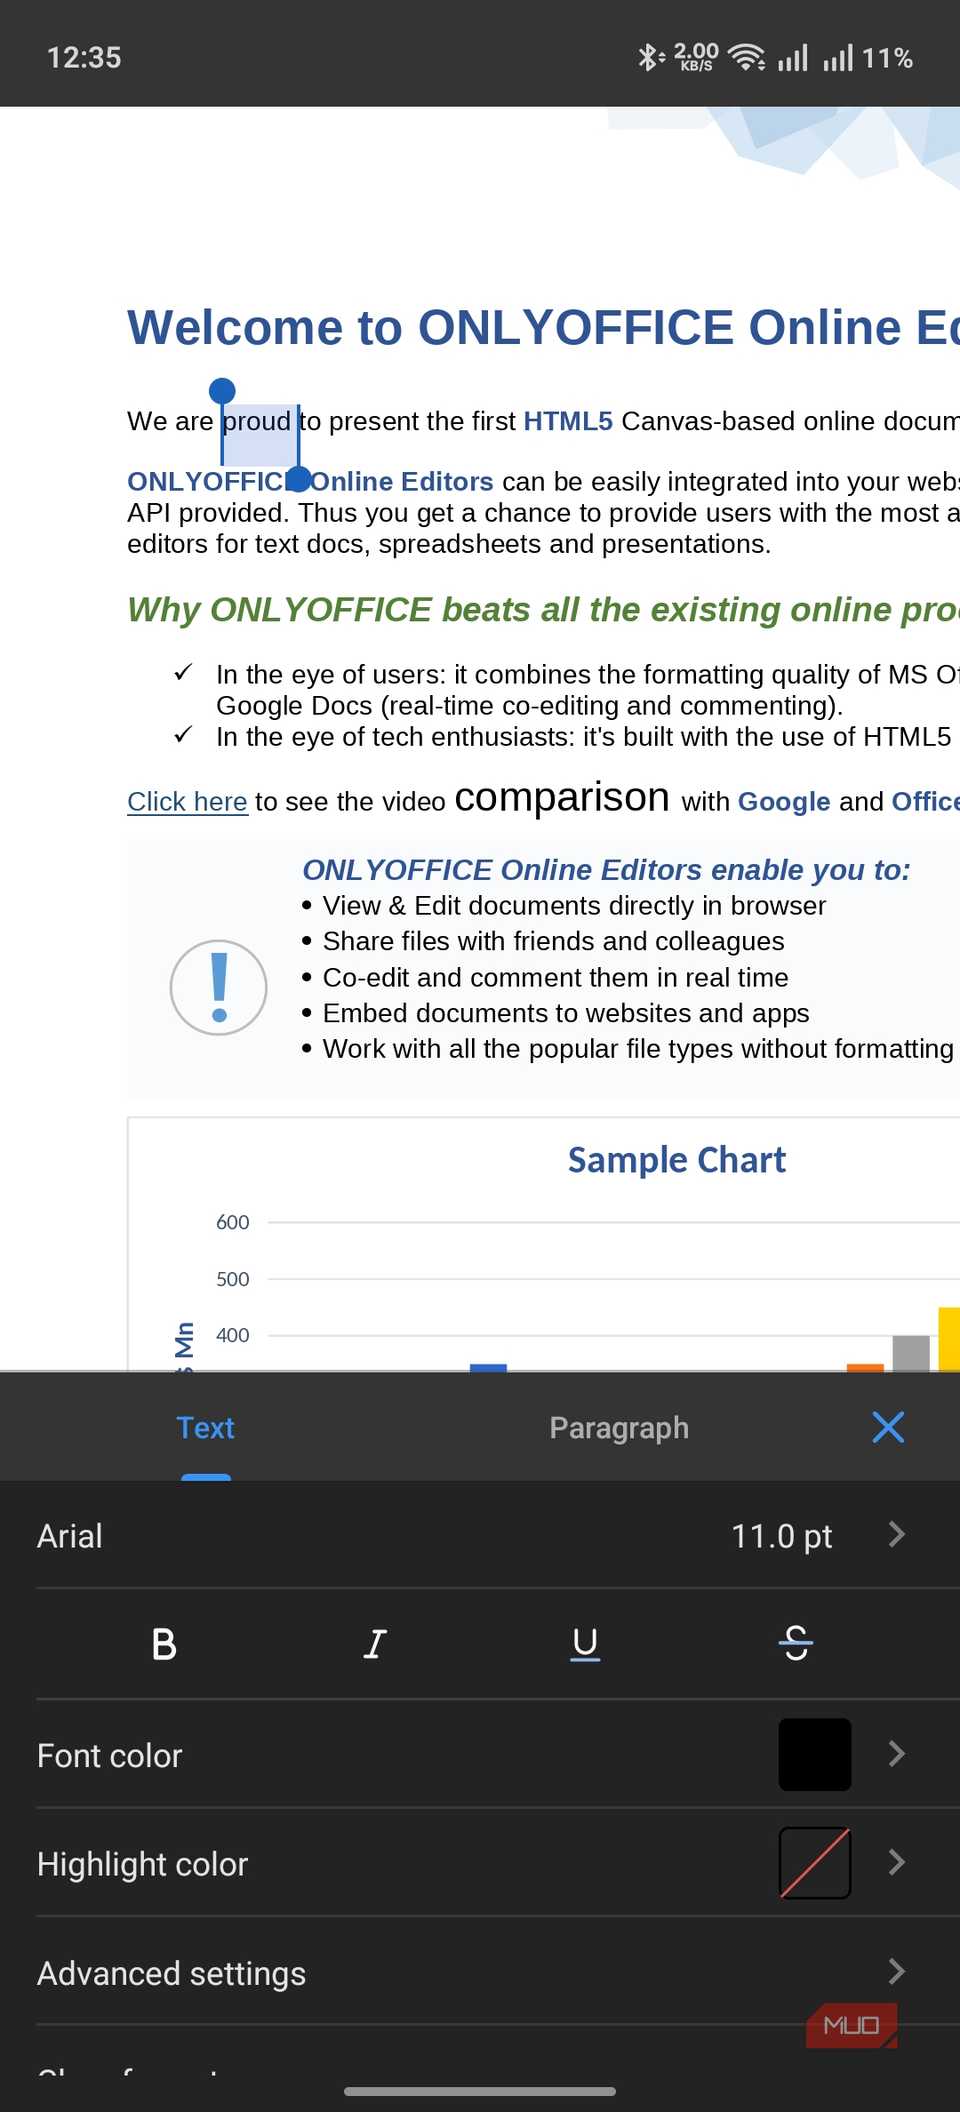The height and width of the screenshot is (2112, 960).
Task: Expand the Advanced settings chevron
Action: tap(897, 1971)
